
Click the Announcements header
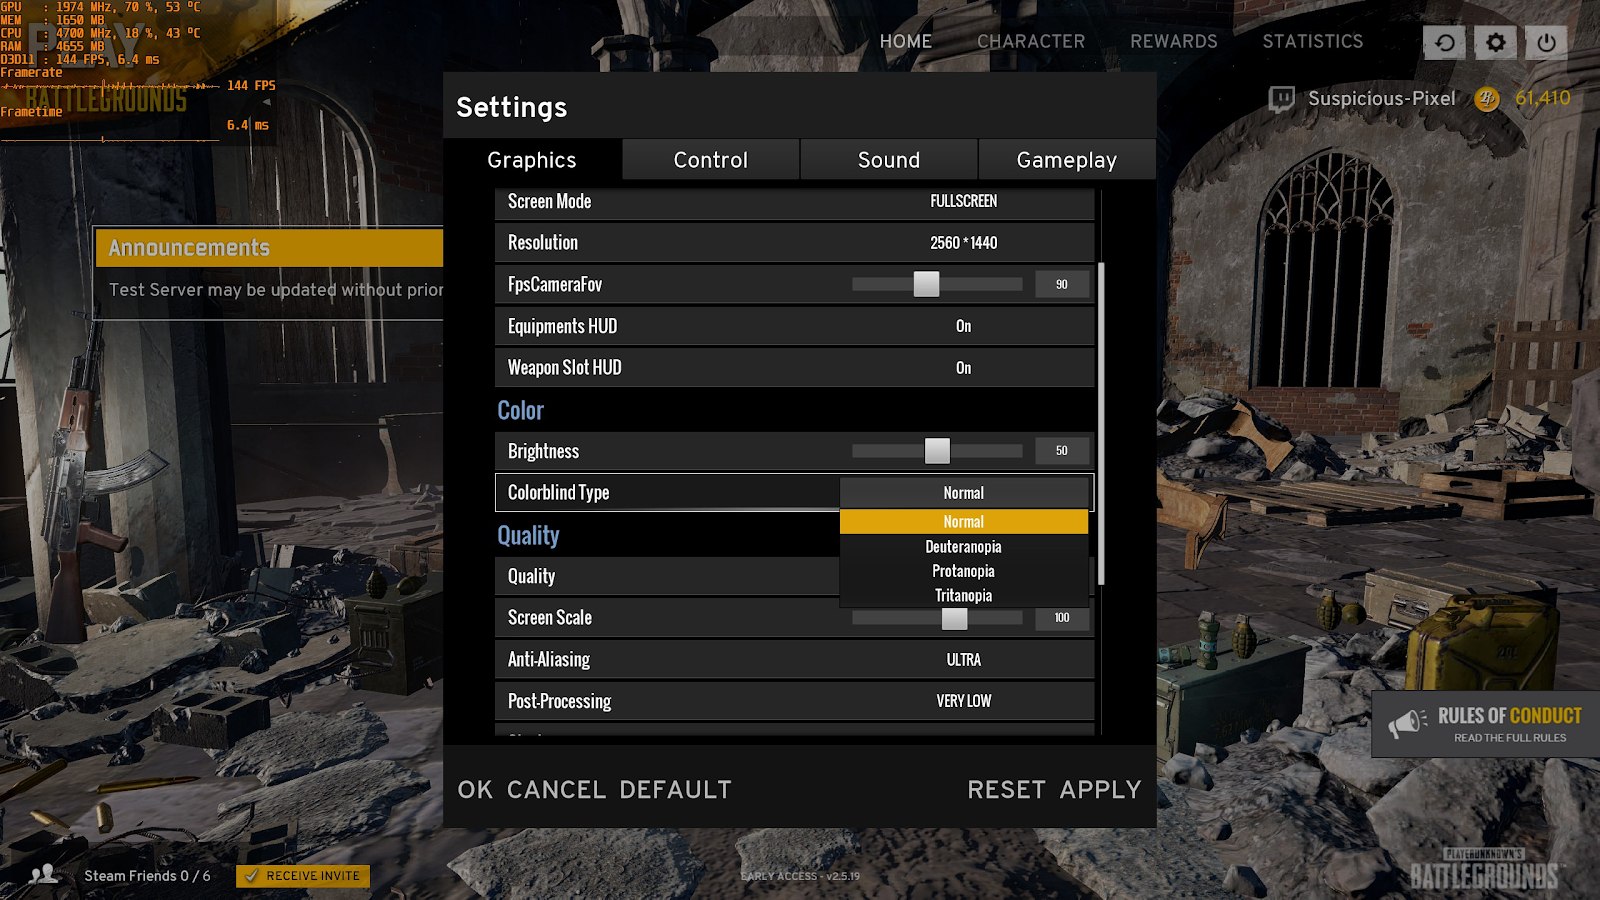270,248
